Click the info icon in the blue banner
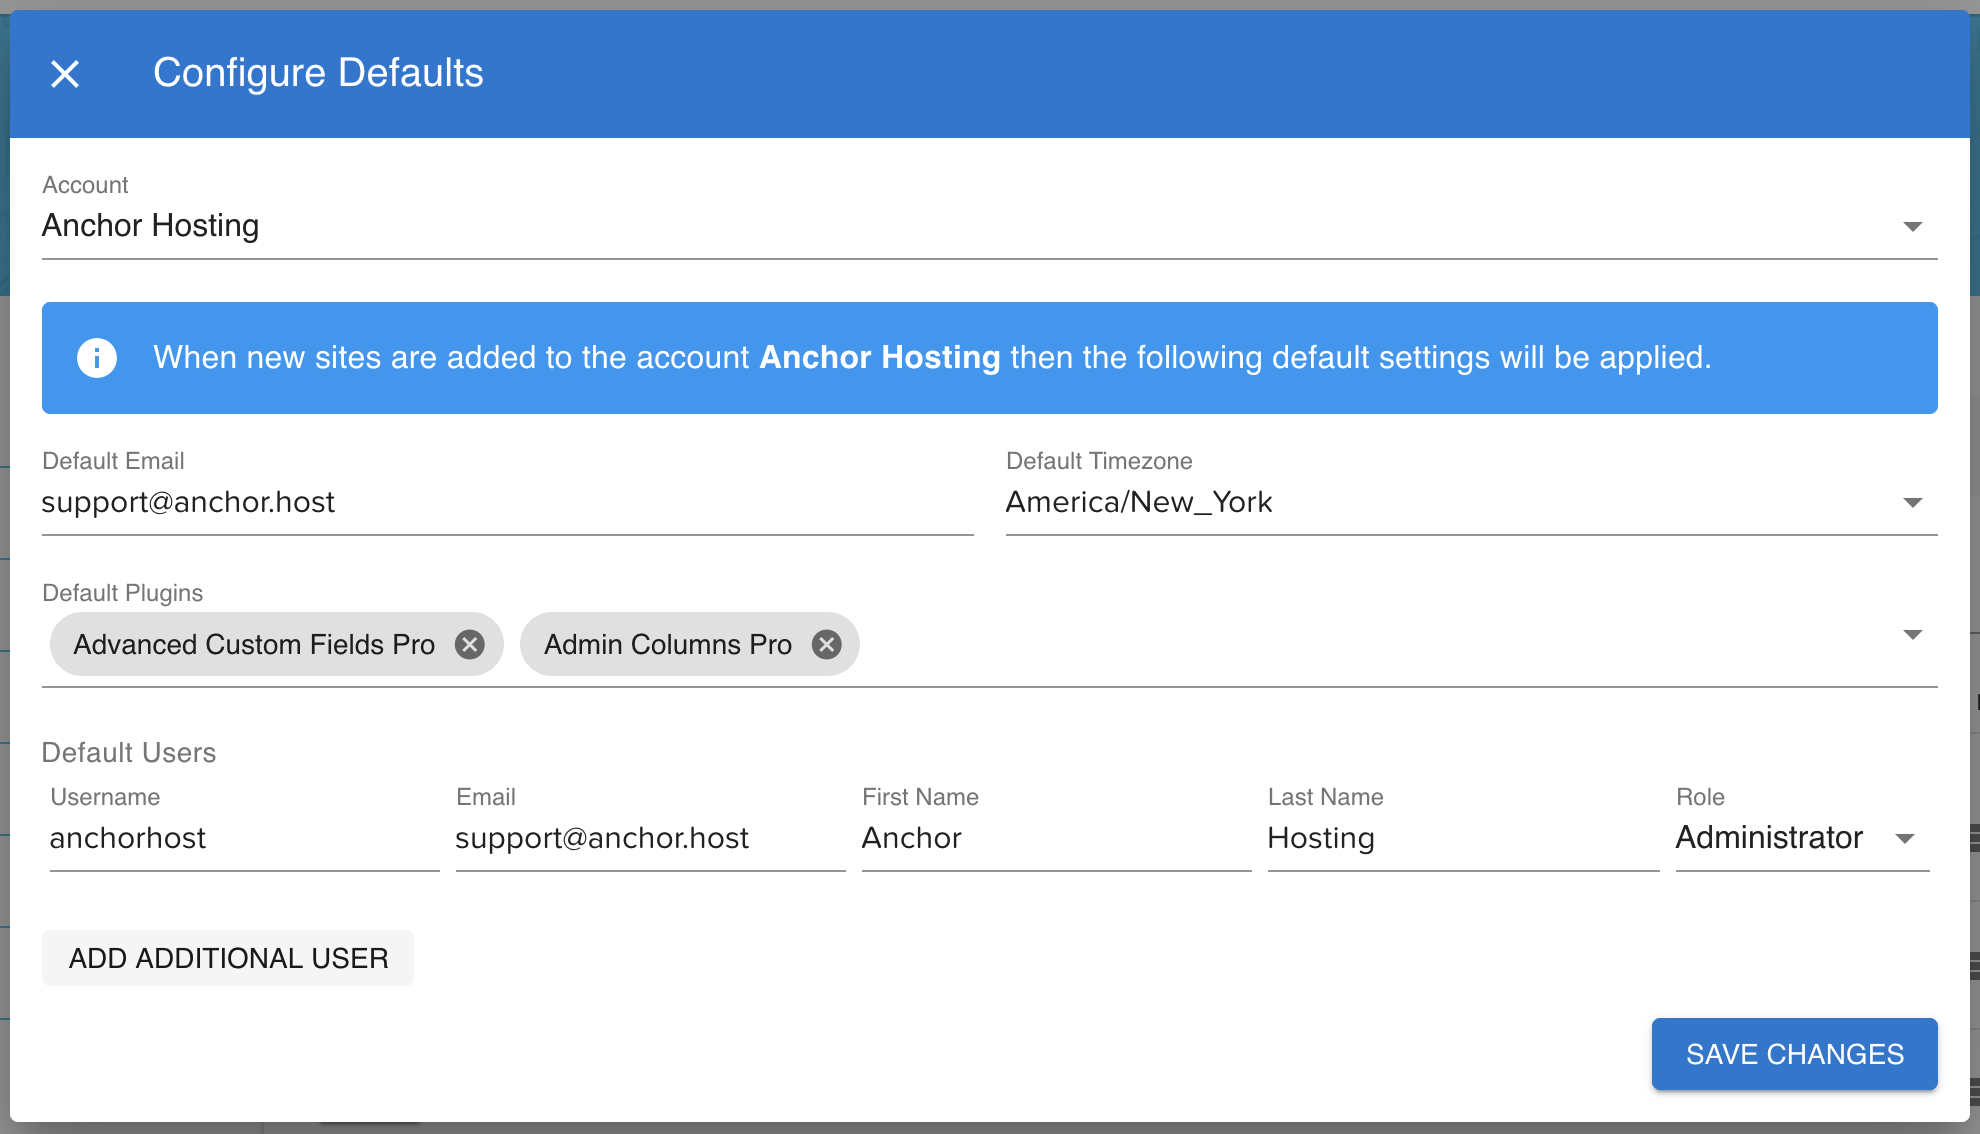The height and width of the screenshot is (1134, 1980). tap(97, 358)
